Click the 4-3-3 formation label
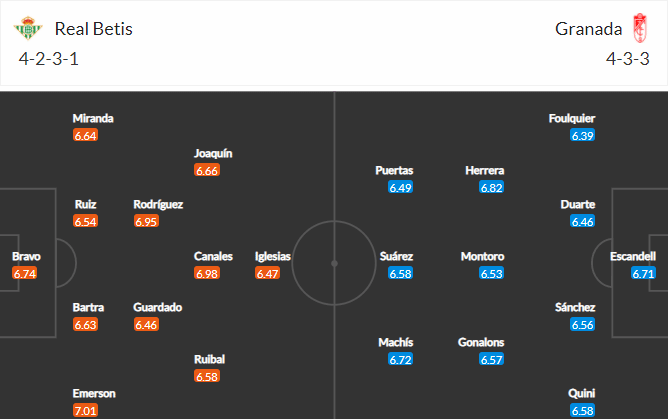Image resolution: width=668 pixels, height=419 pixels. 628,59
